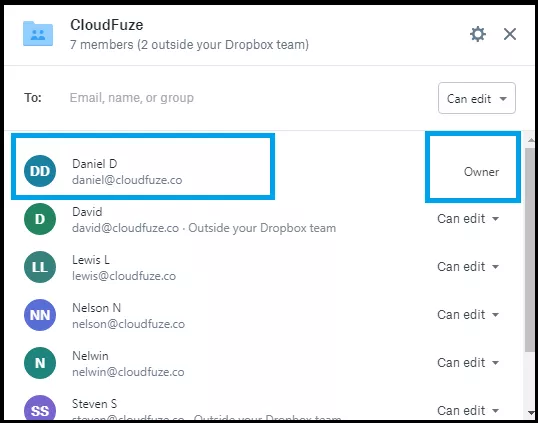Open the folder settings gear icon
This screenshot has height=423, width=538.
point(478,34)
